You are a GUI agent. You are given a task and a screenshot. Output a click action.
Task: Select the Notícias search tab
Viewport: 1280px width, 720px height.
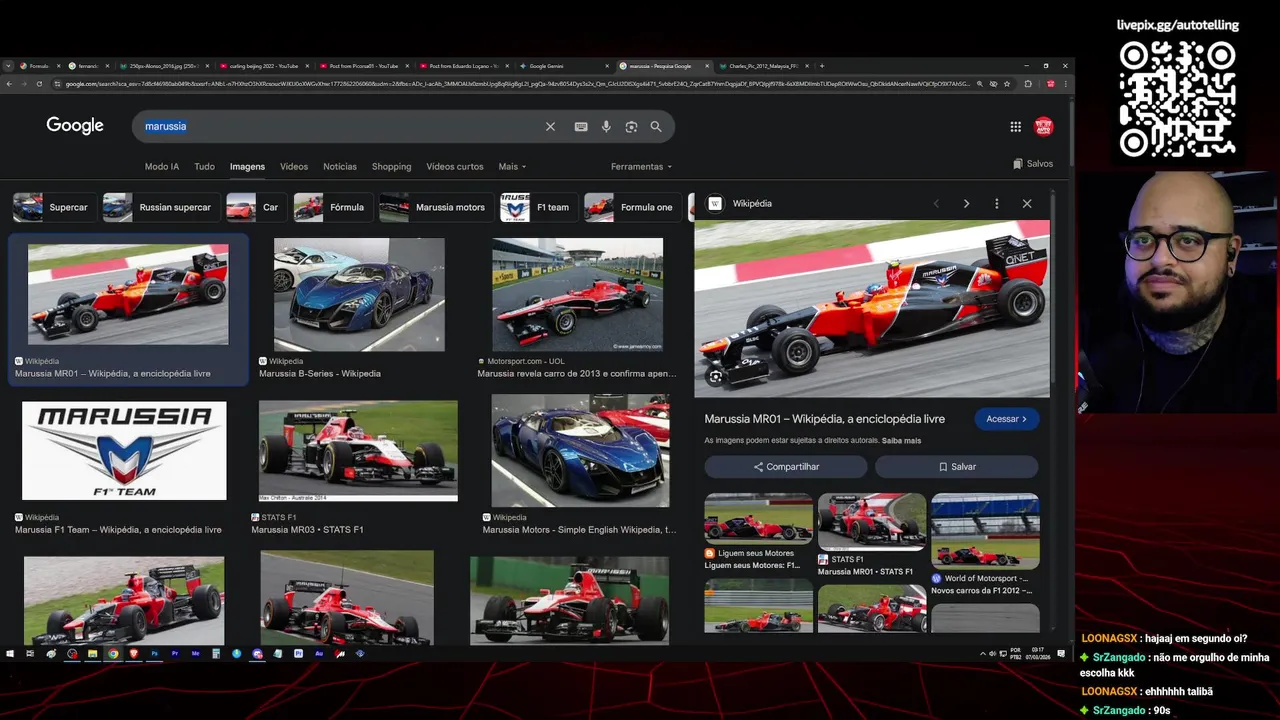click(340, 167)
